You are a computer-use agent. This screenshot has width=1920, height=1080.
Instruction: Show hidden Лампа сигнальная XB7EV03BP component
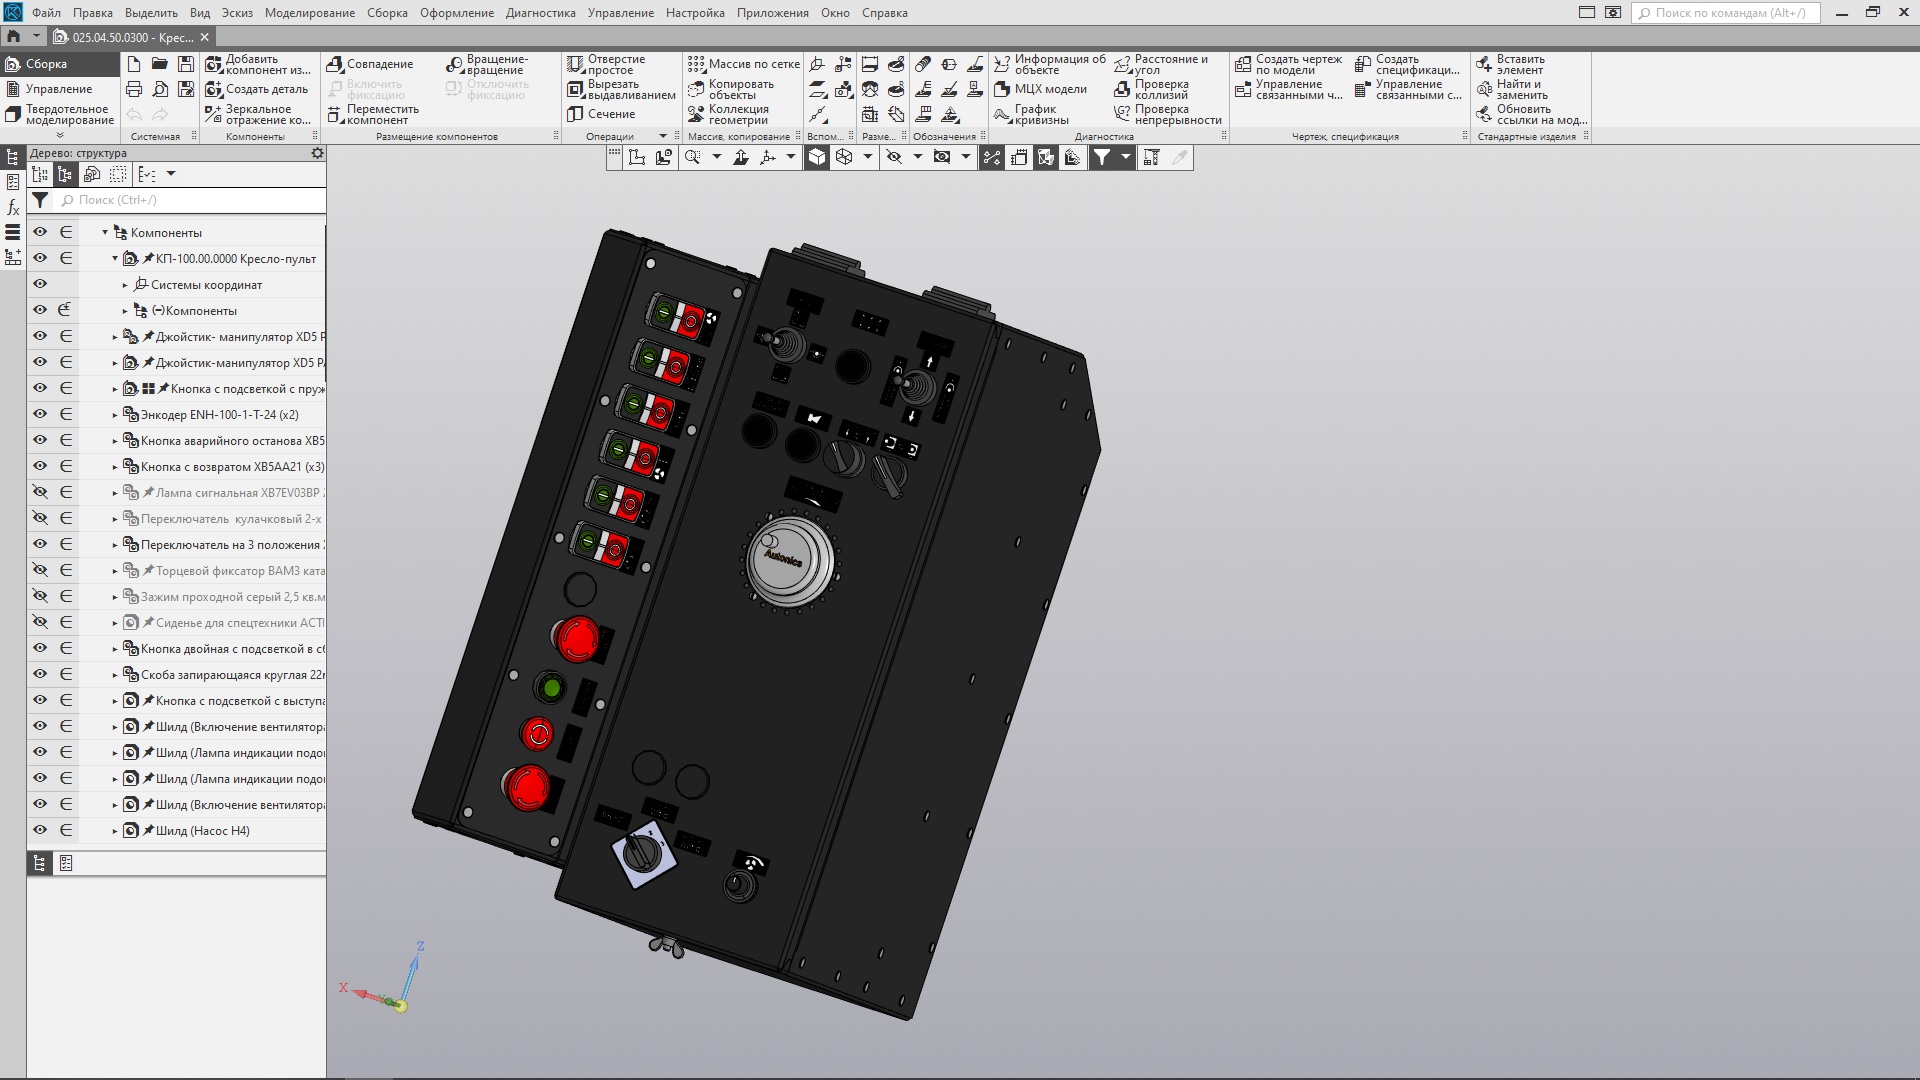coord(40,492)
